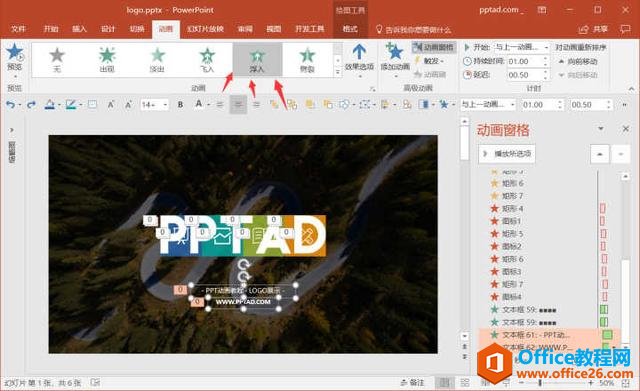Image resolution: width=640 pixels, height=391 pixels.
Task: Toggle center text alignment (highlighted)
Action: pos(238,105)
